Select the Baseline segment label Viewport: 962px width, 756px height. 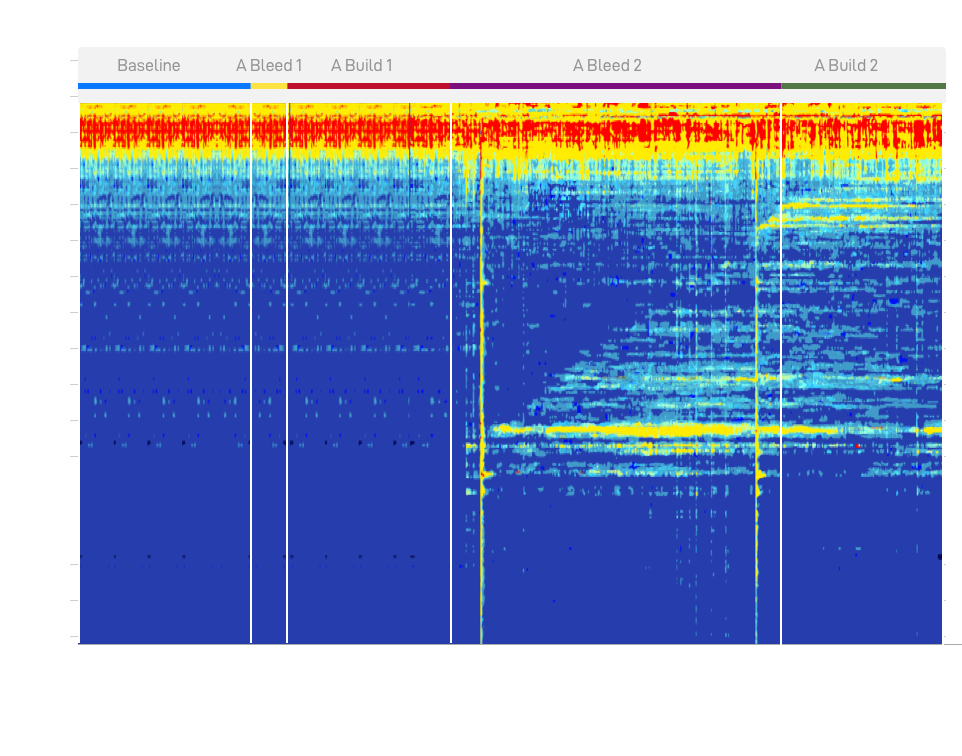tap(148, 66)
